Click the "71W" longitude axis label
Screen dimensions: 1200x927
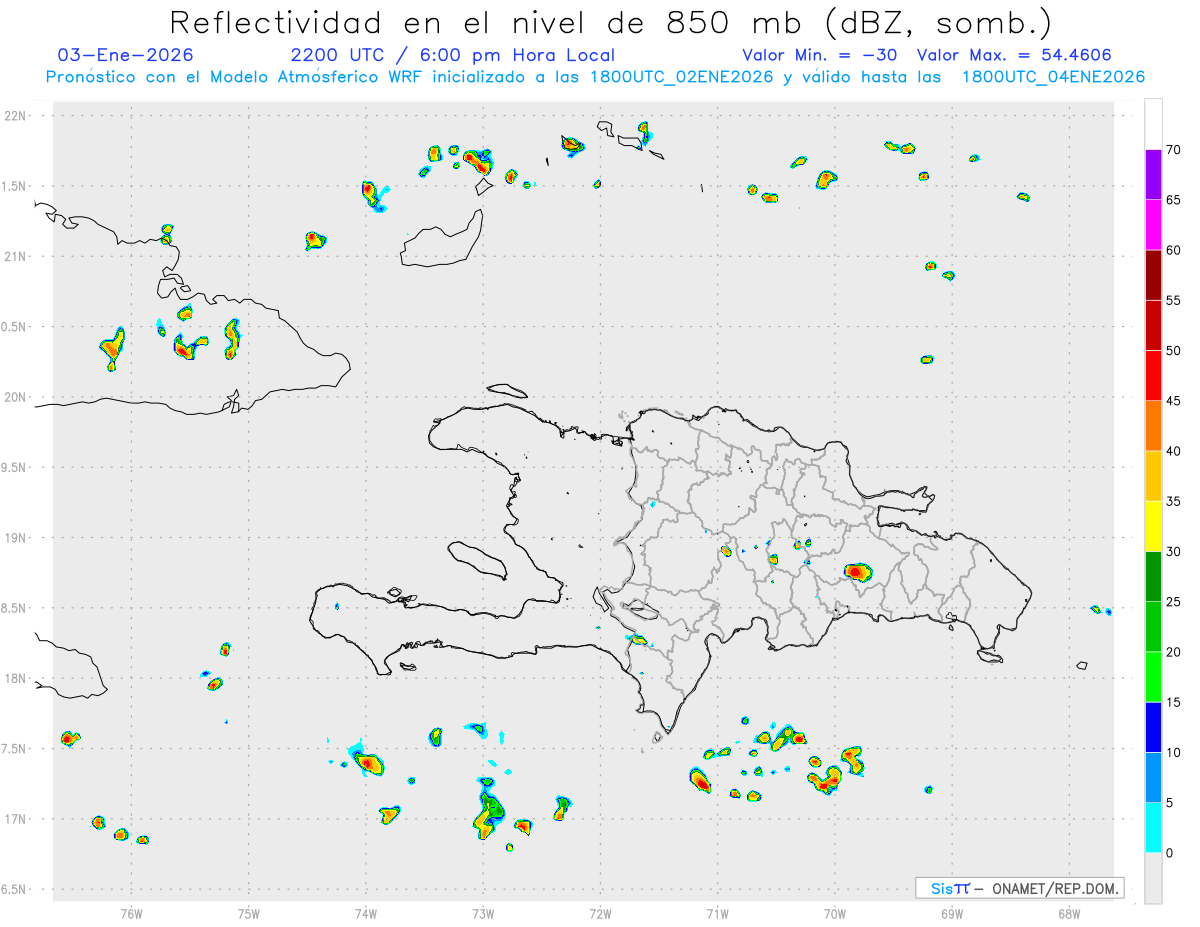point(717,912)
